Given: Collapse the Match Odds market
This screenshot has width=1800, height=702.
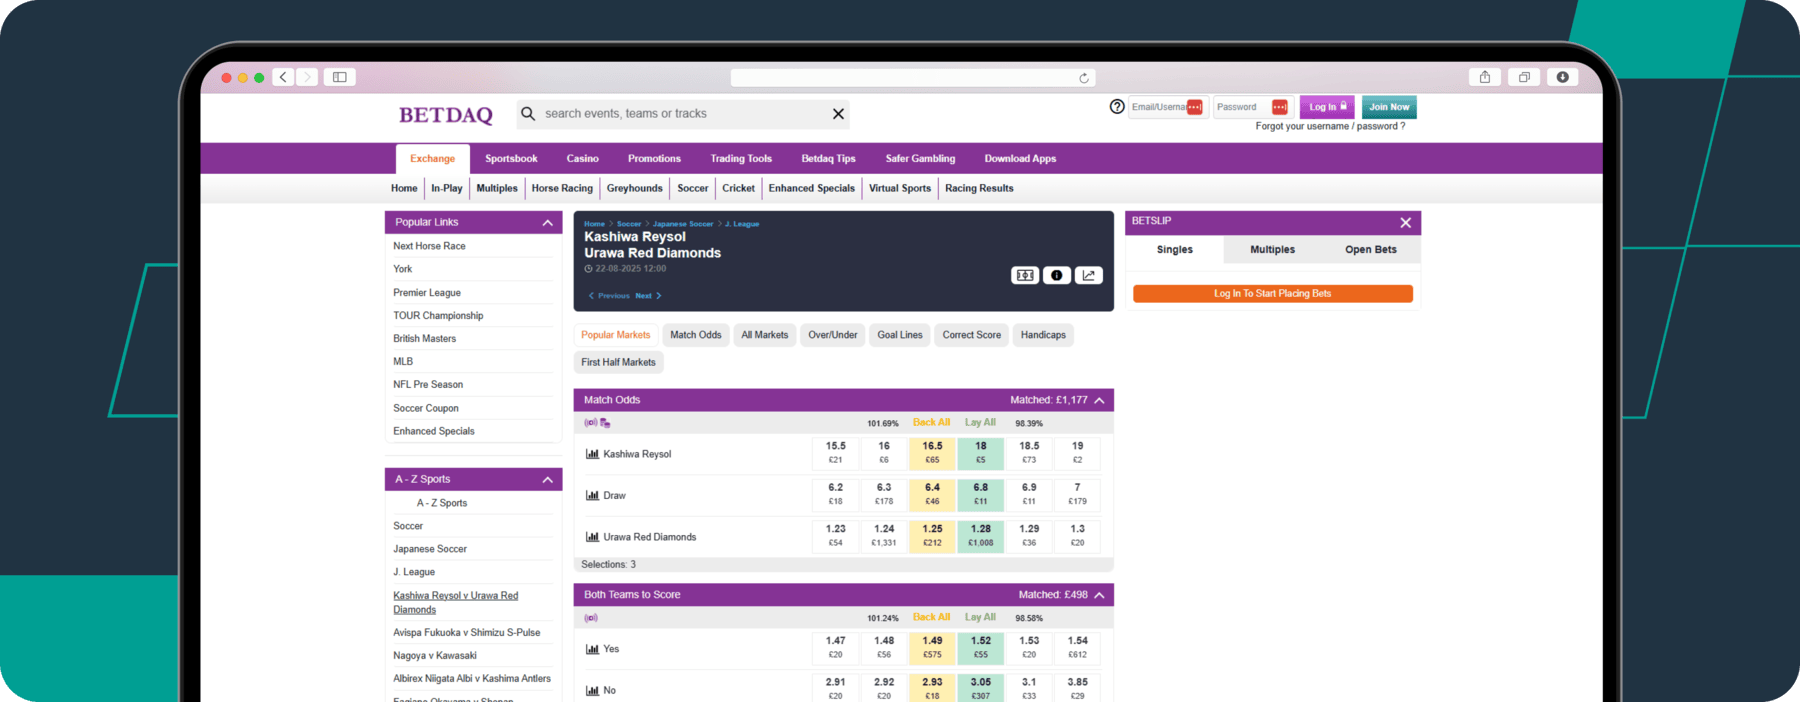Looking at the screenshot, I should pos(1099,400).
